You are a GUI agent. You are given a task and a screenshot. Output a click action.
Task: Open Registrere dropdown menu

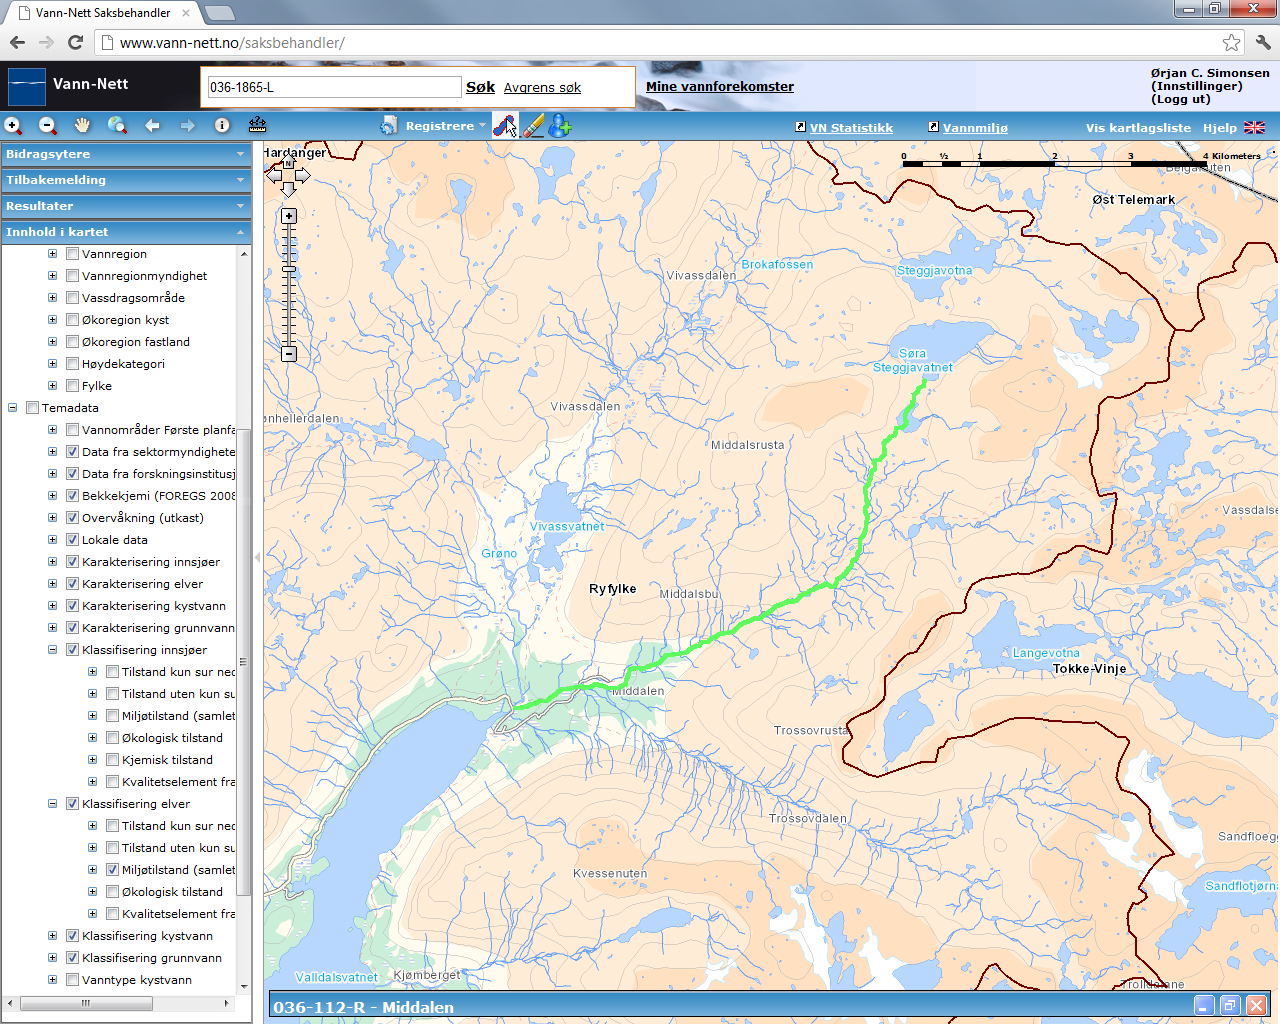click(445, 126)
